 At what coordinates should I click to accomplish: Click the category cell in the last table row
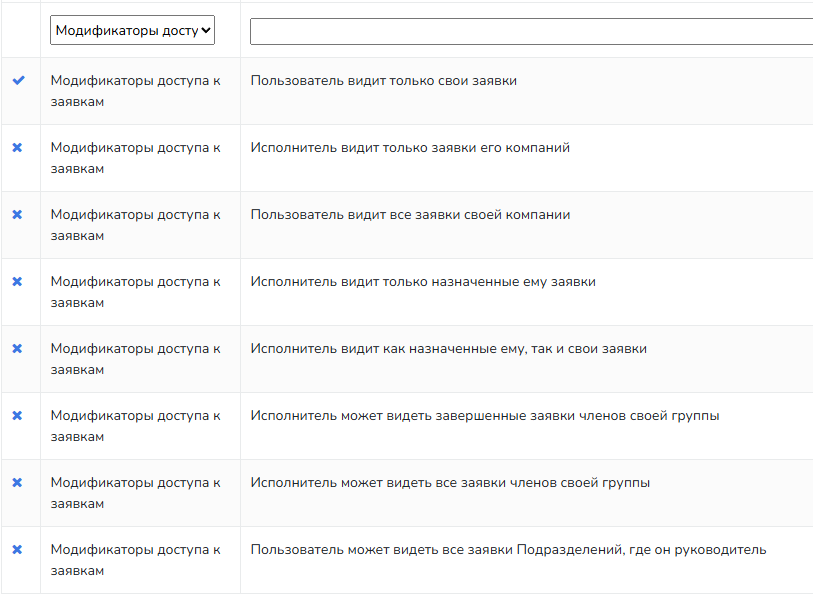(x=136, y=560)
